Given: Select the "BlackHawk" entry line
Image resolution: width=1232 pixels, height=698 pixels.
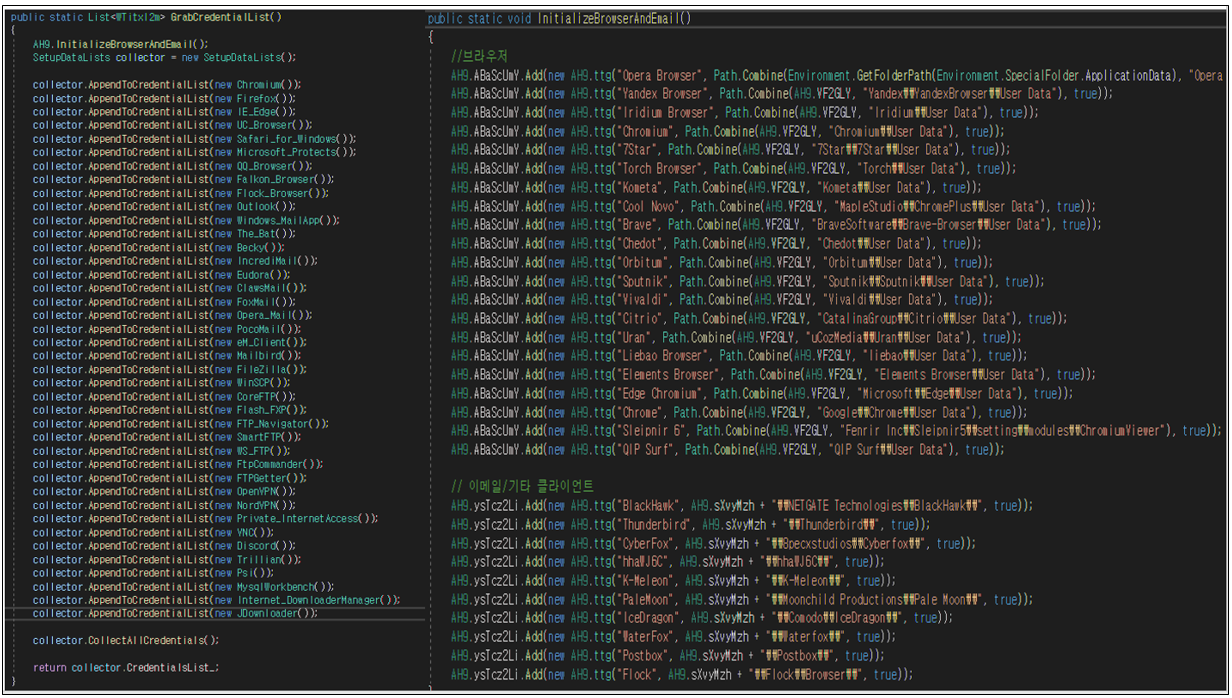Looking at the screenshot, I should pos(742,506).
